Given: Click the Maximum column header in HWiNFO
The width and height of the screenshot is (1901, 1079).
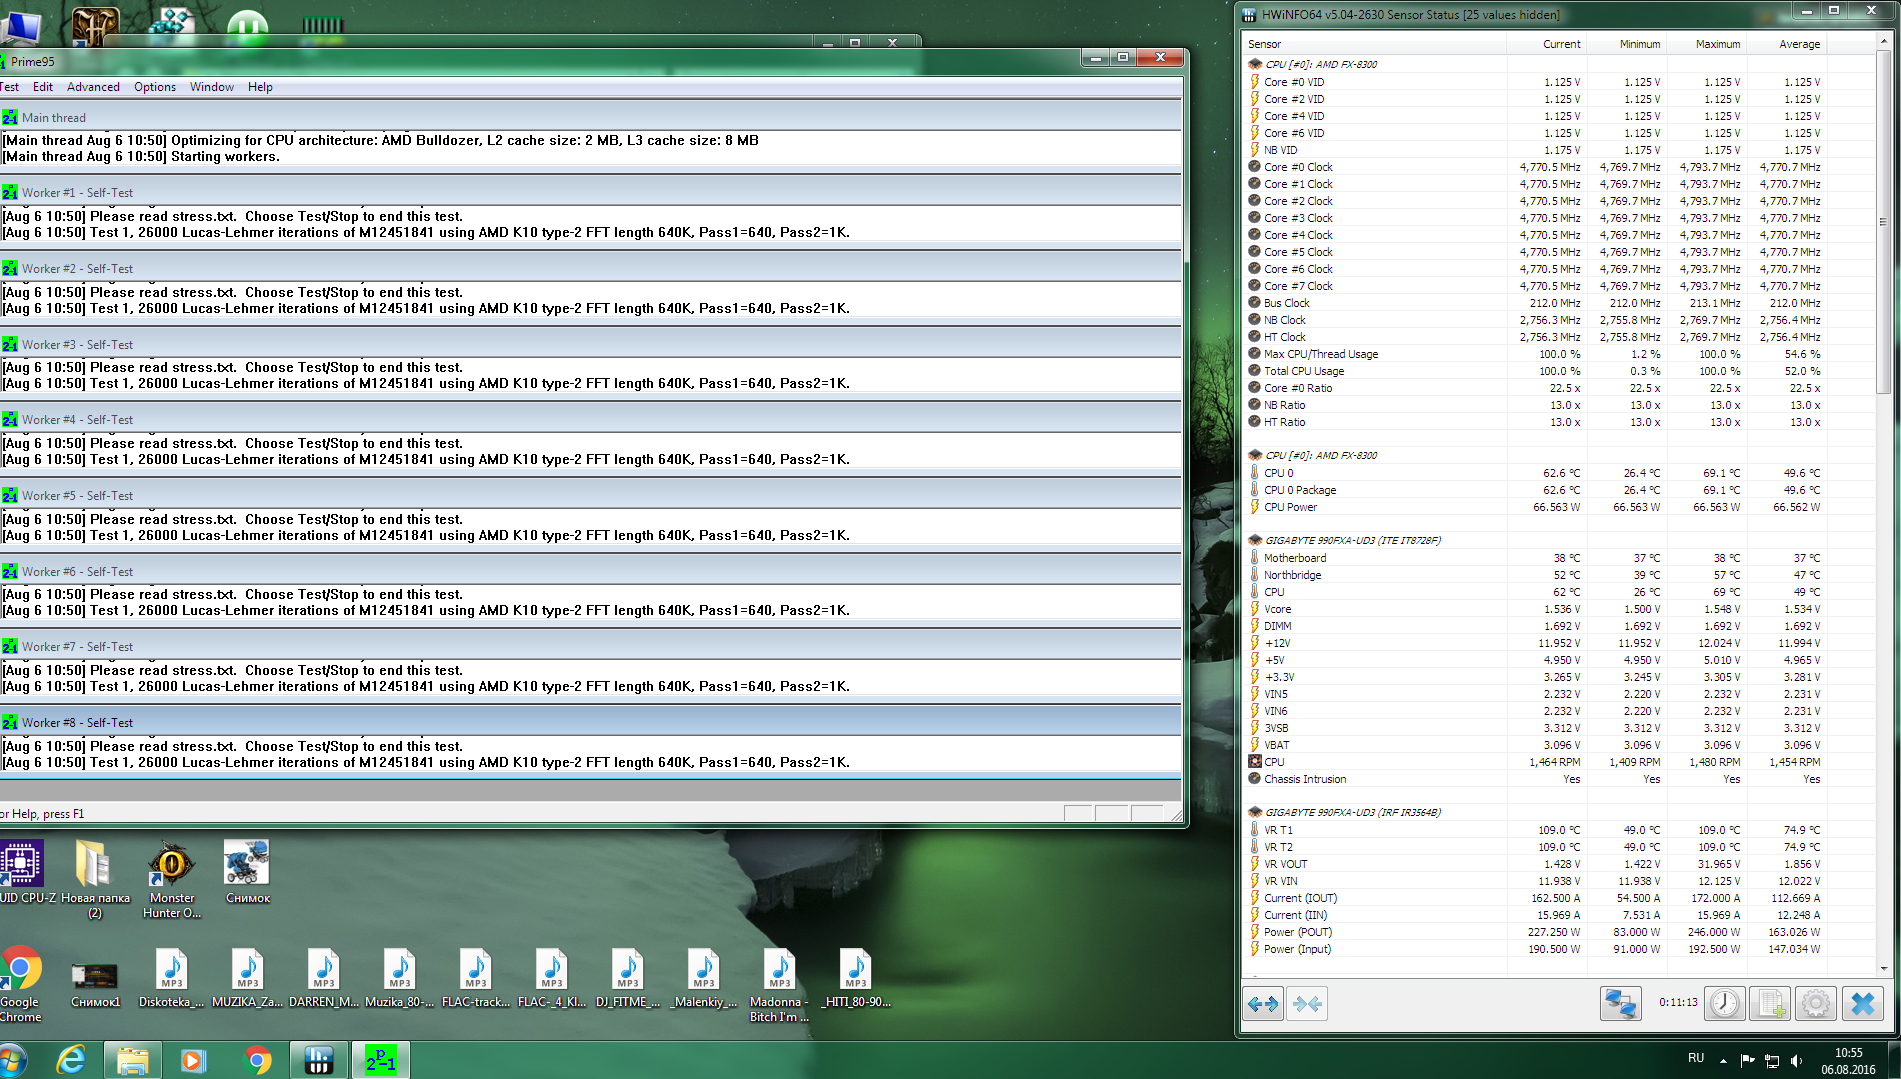Looking at the screenshot, I should [1706, 44].
